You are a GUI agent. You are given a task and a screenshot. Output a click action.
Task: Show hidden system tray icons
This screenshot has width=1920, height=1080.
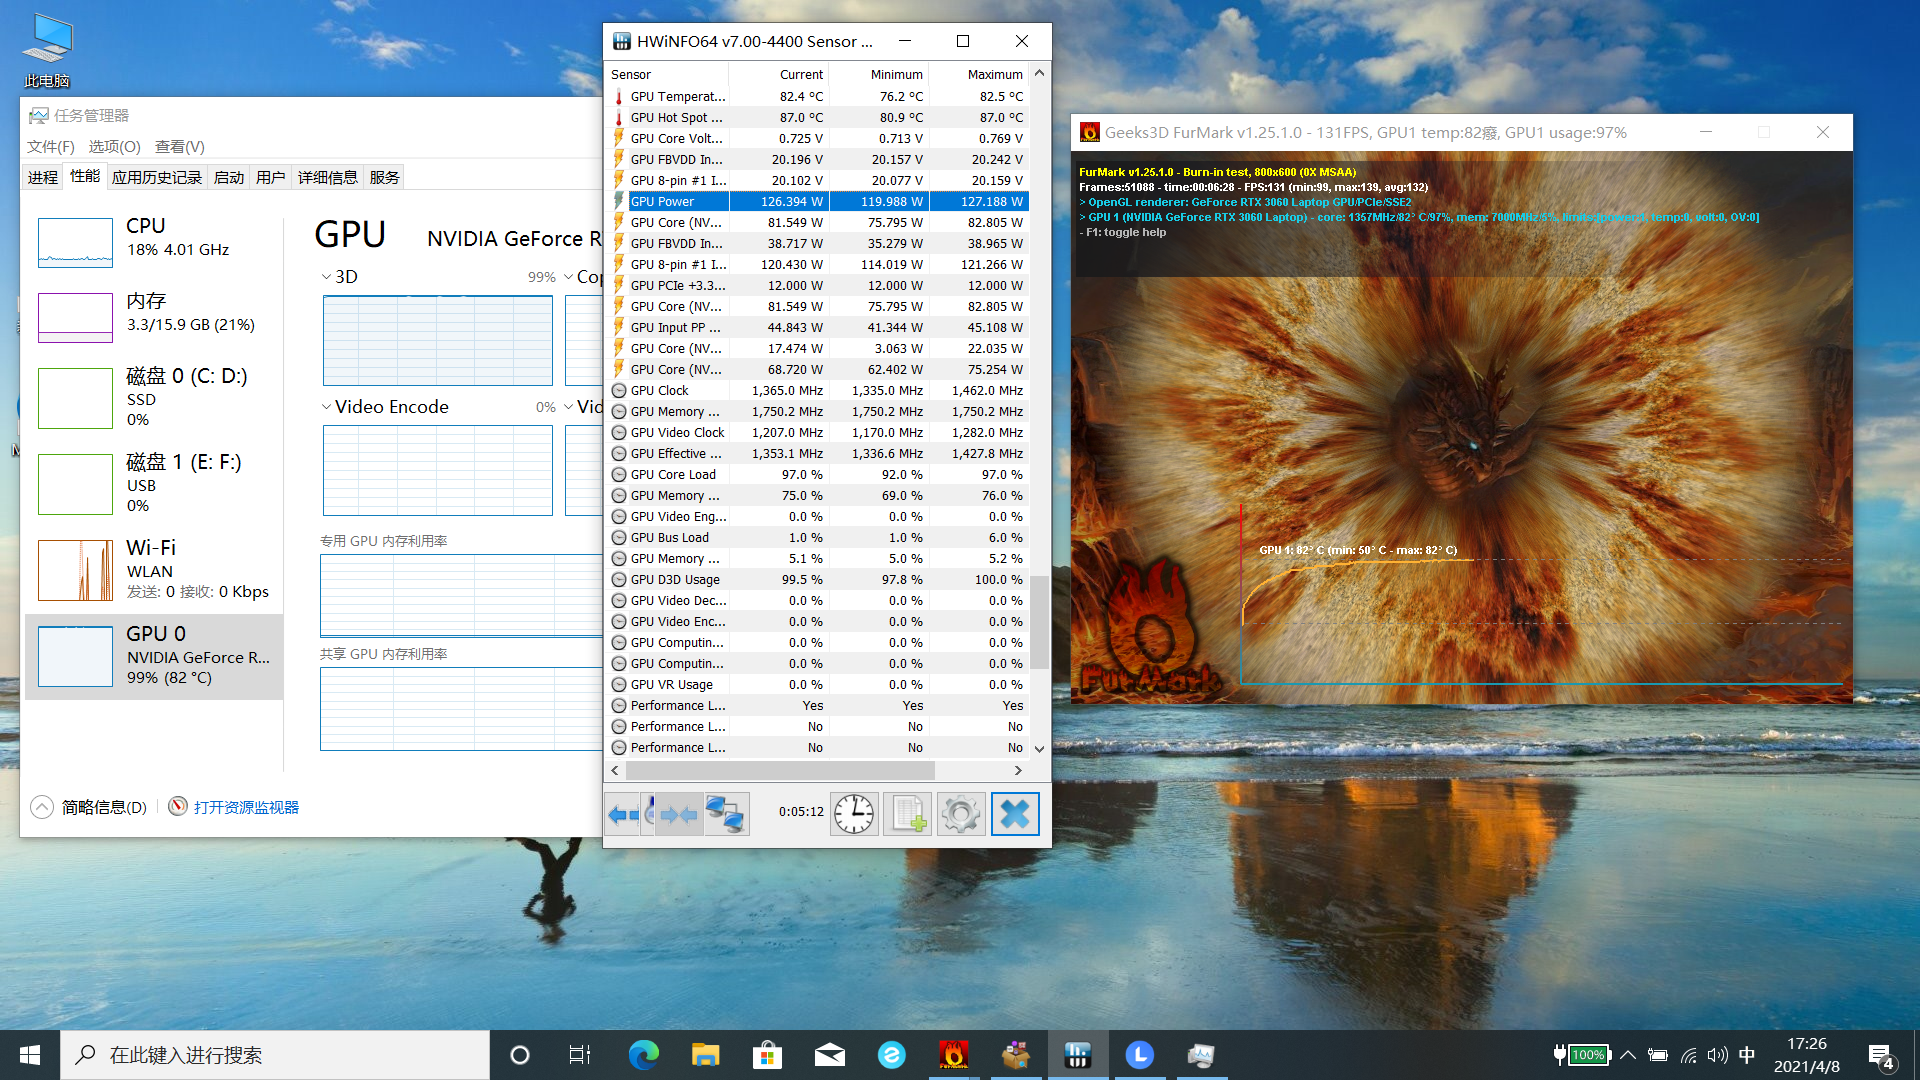coord(1628,1055)
